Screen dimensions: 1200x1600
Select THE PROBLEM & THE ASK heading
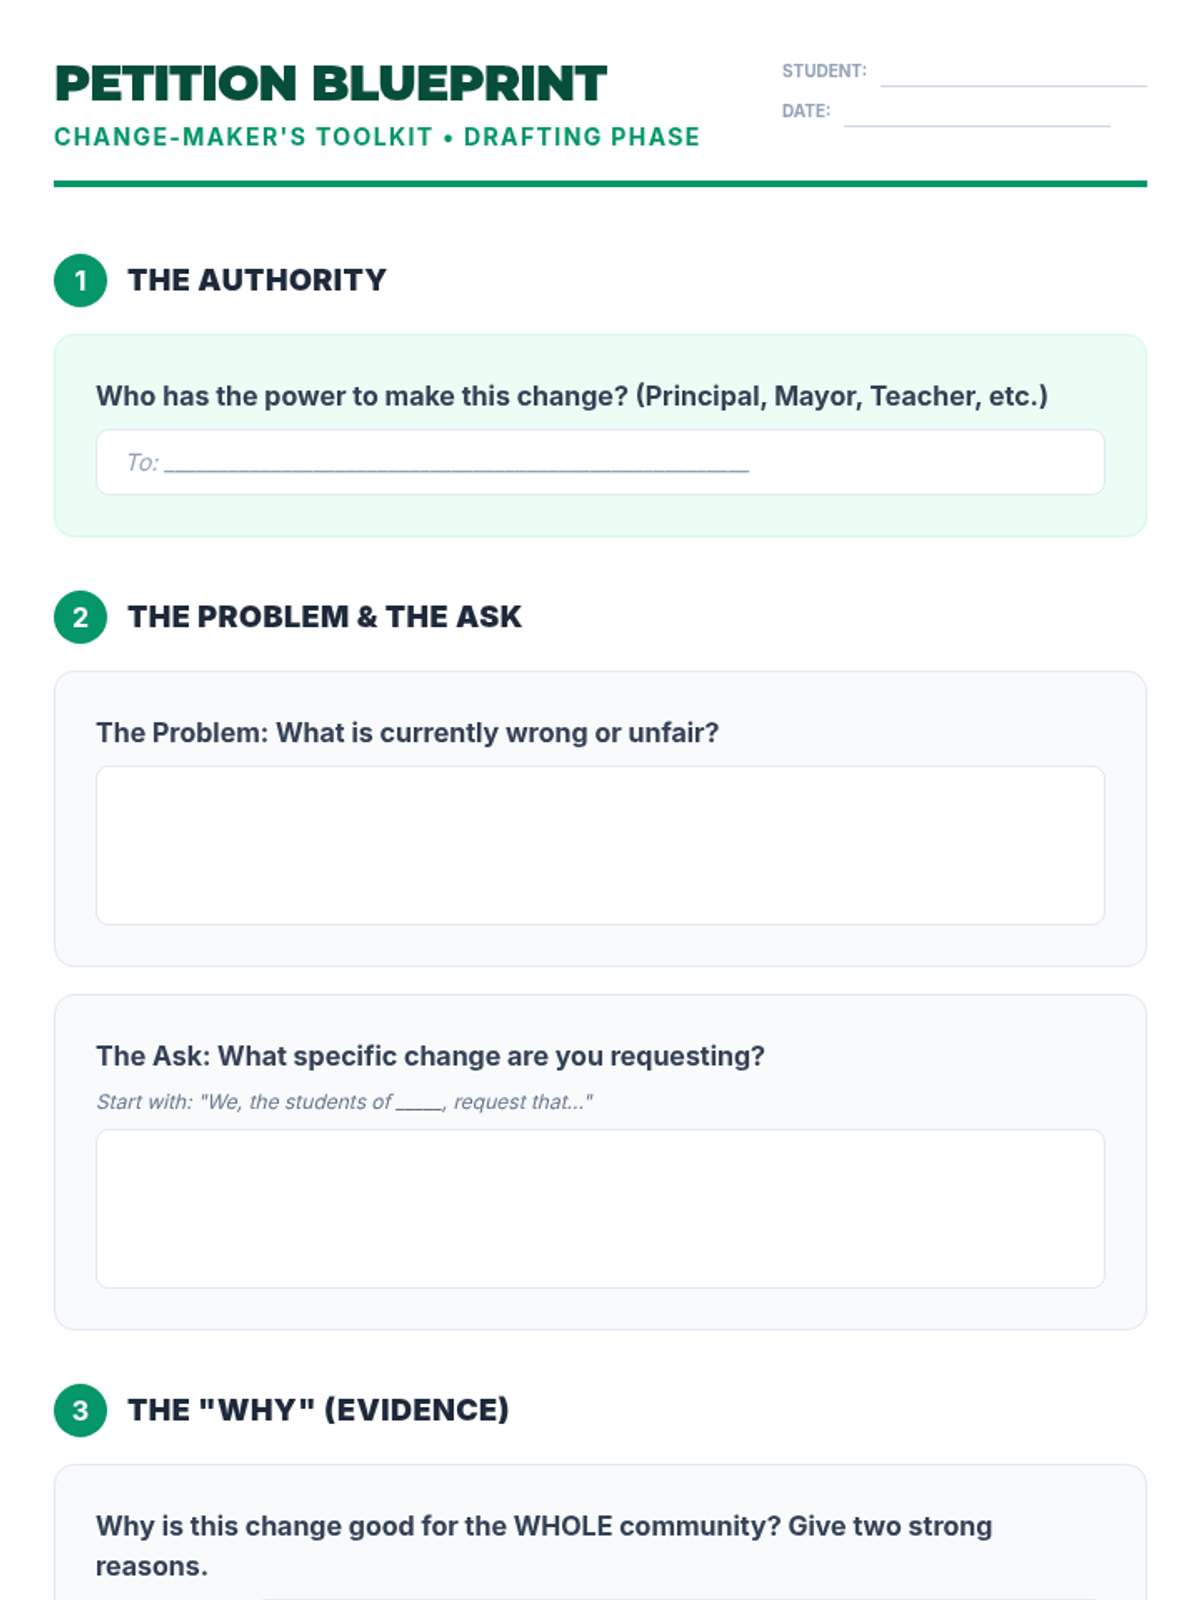coord(325,617)
